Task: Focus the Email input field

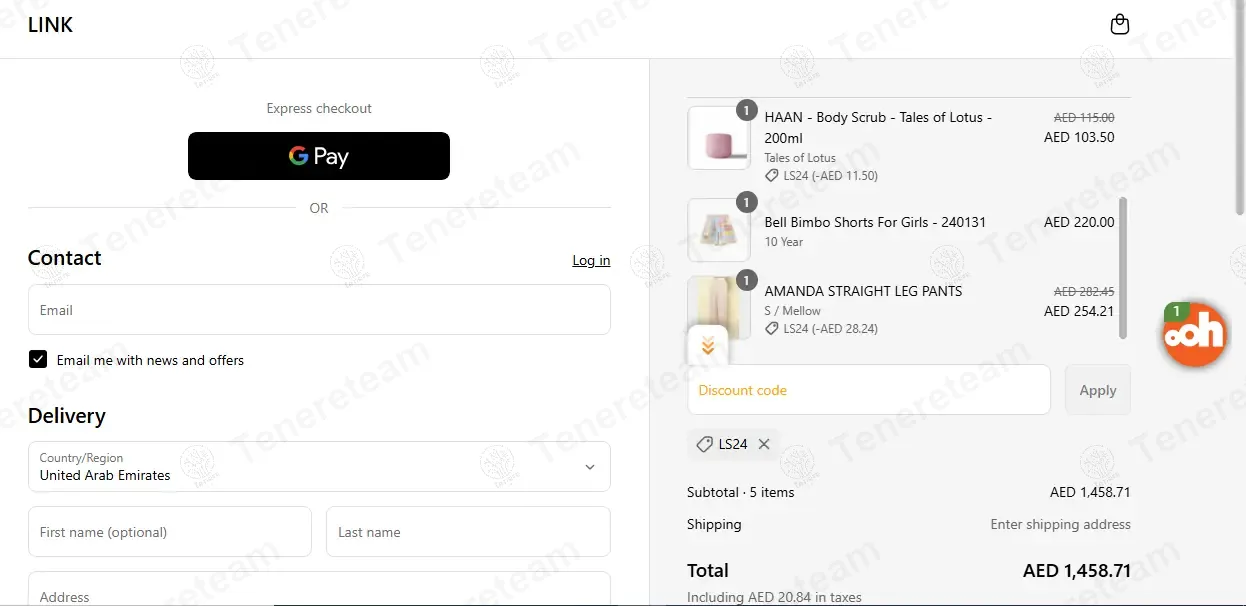Action: [319, 310]
